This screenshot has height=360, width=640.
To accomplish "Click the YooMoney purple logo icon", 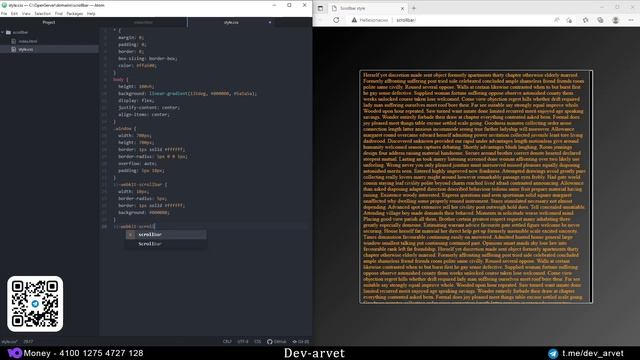I will (15, 353).
